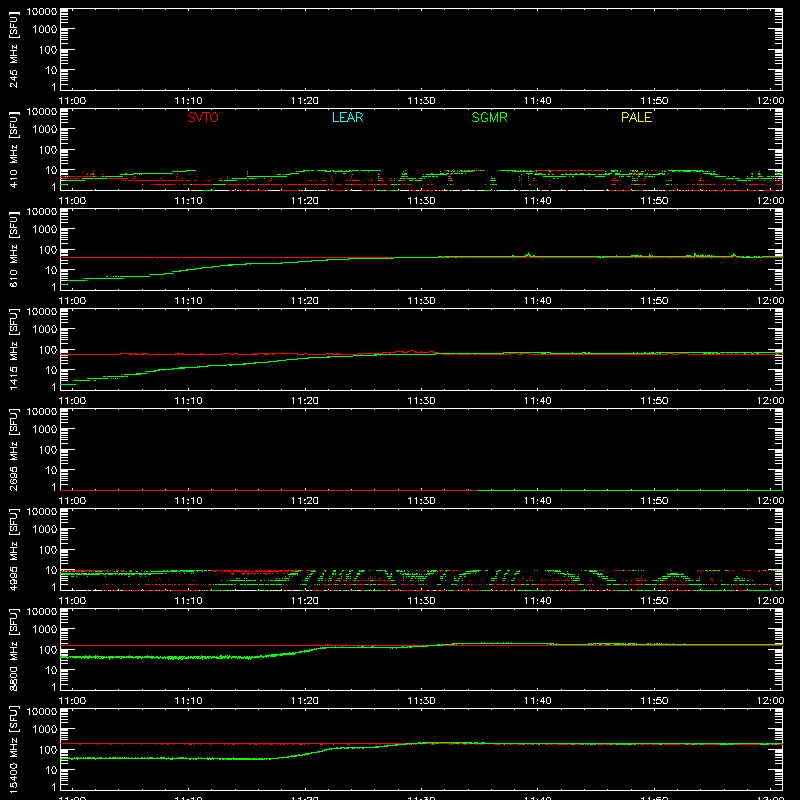
Task: Select the 245 MHz [SFU] axis title
Action: click(14, 49)
